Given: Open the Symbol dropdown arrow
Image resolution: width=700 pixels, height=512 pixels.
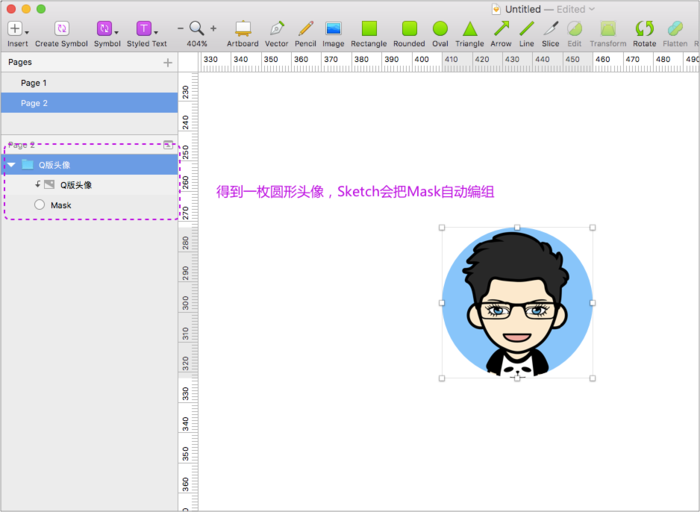Looking at the screenshot, I should pyautogui.click(x=117, y=33).
